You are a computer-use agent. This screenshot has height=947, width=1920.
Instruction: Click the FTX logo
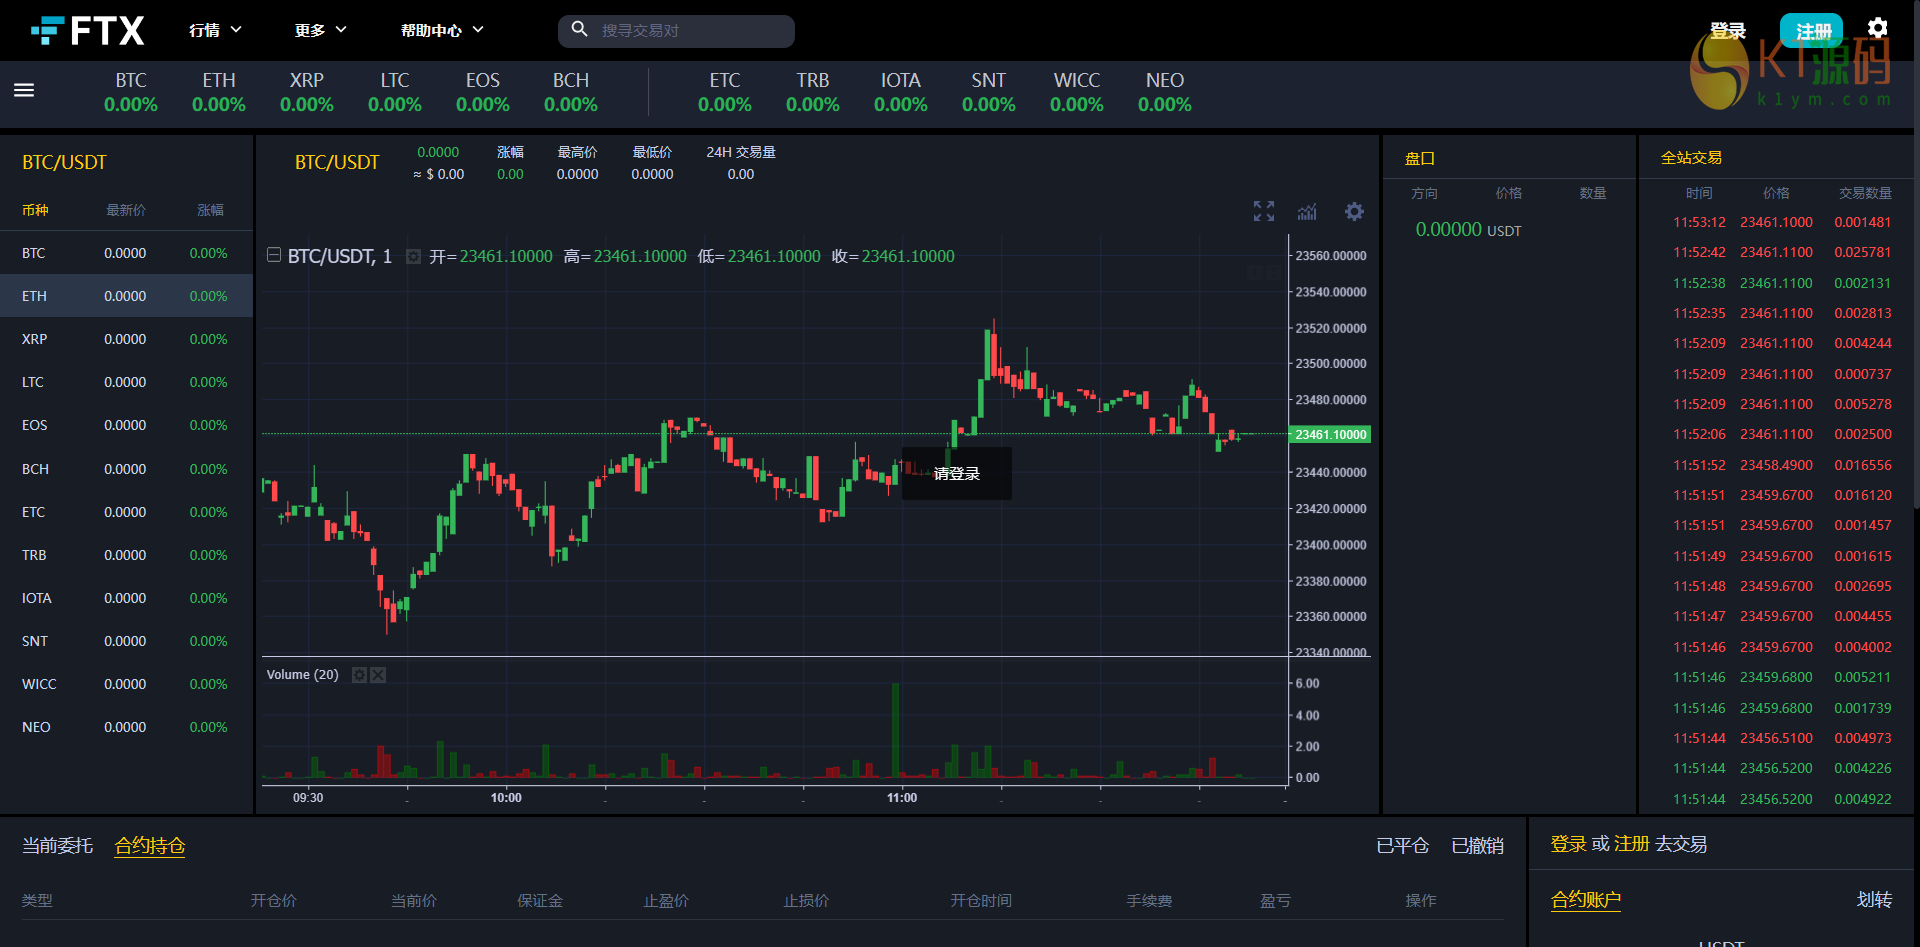click(87, 30)
